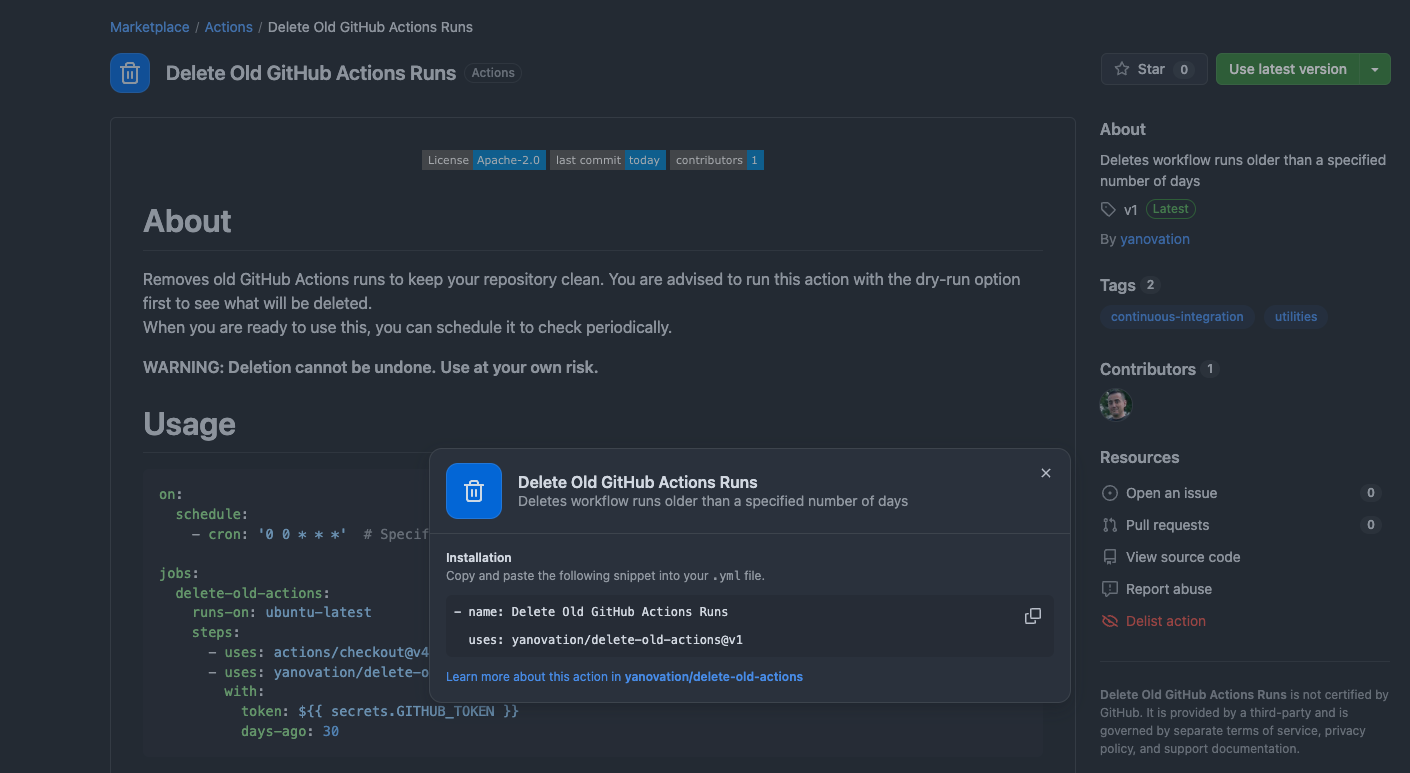
Task: Dismiss the Installation dialog with the X
Action: pyautogui.click(x=1045, y=473)
